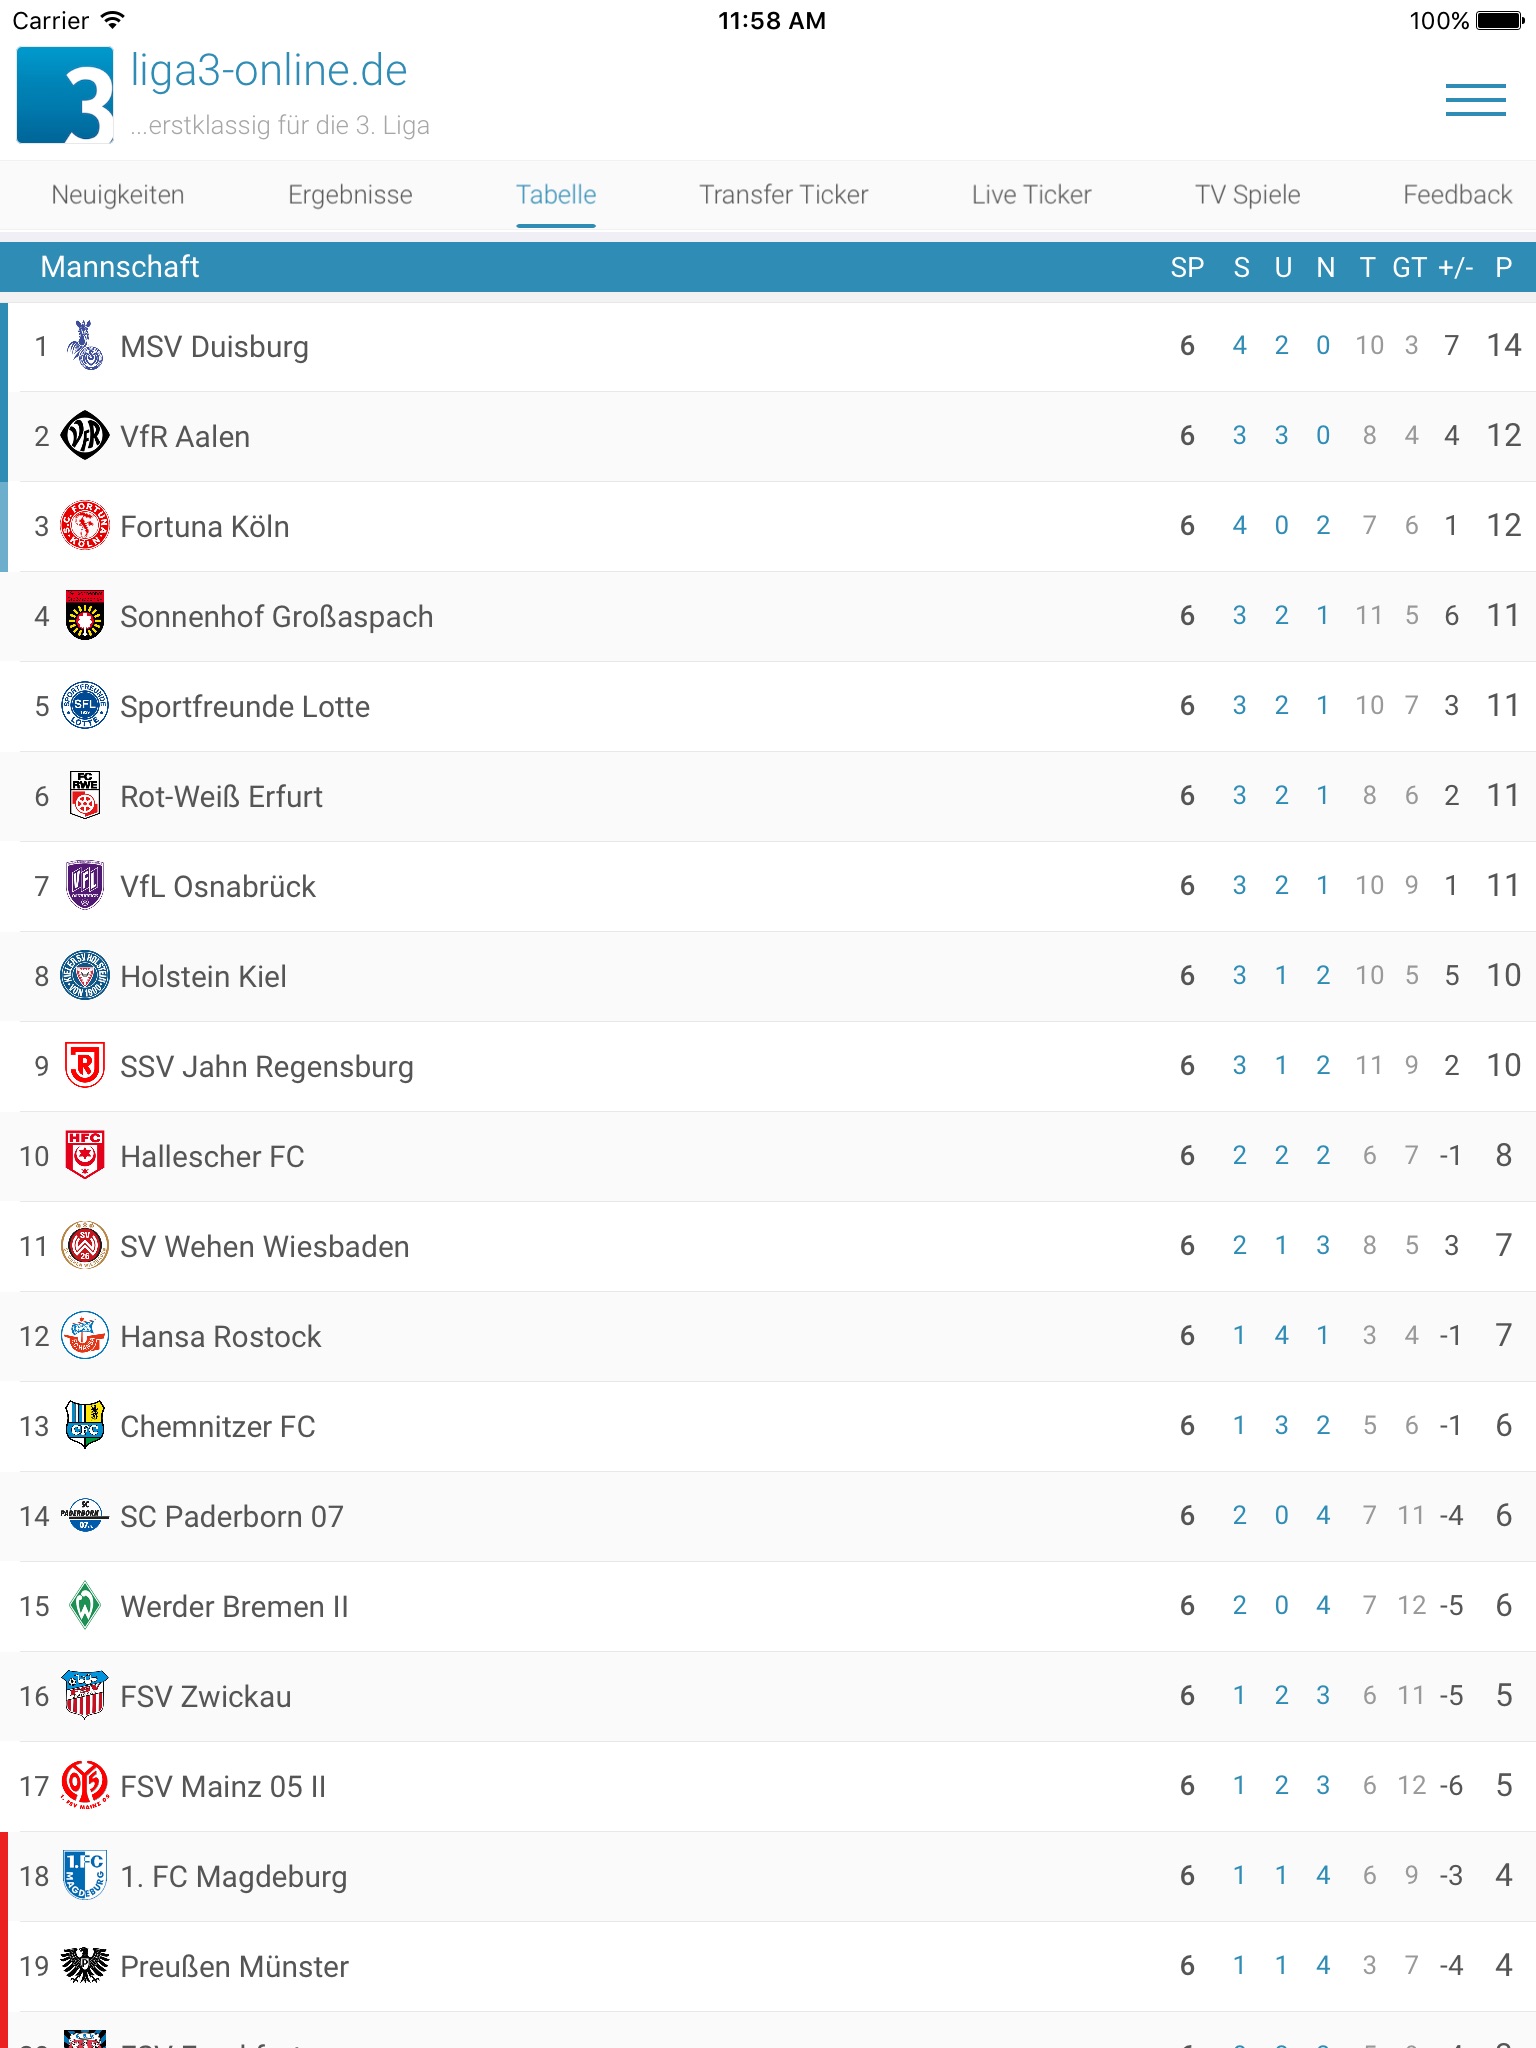Open the hamburger menu icon
The width and height of the screenshot is (1536, 2048).
(x=1475, y=100)
